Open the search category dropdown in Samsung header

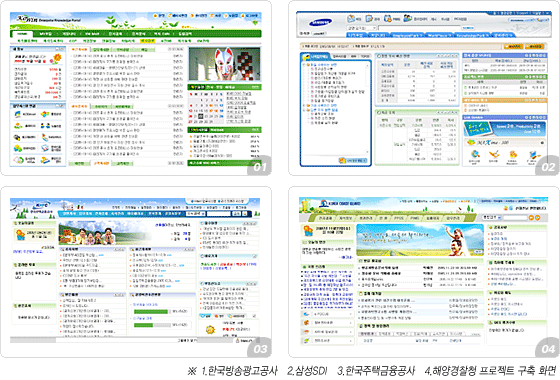pyautogui.click(x=361, y=28)
